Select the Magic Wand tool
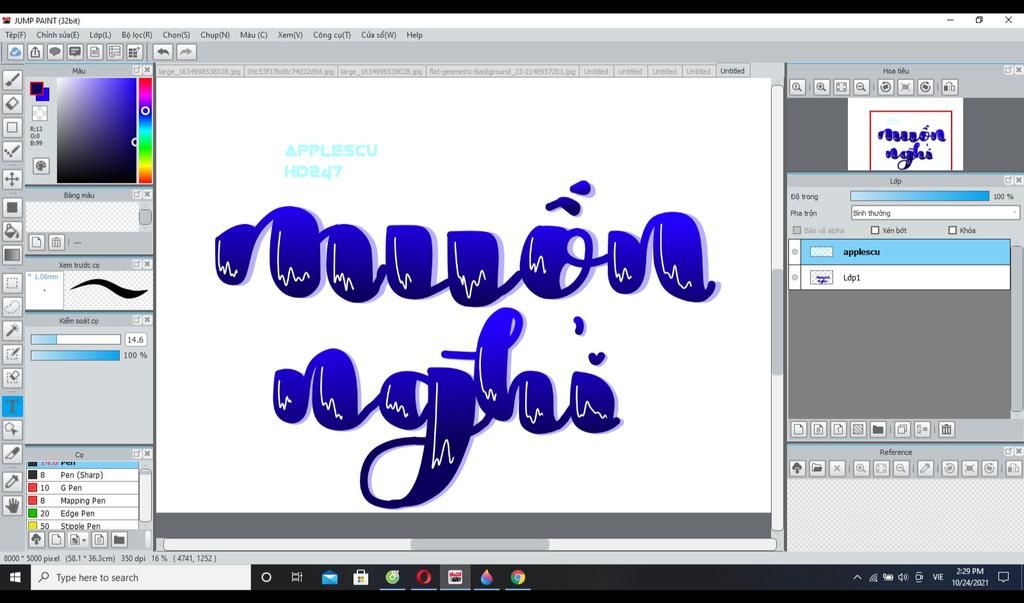 pyautogui.click(x=12, y=331)
